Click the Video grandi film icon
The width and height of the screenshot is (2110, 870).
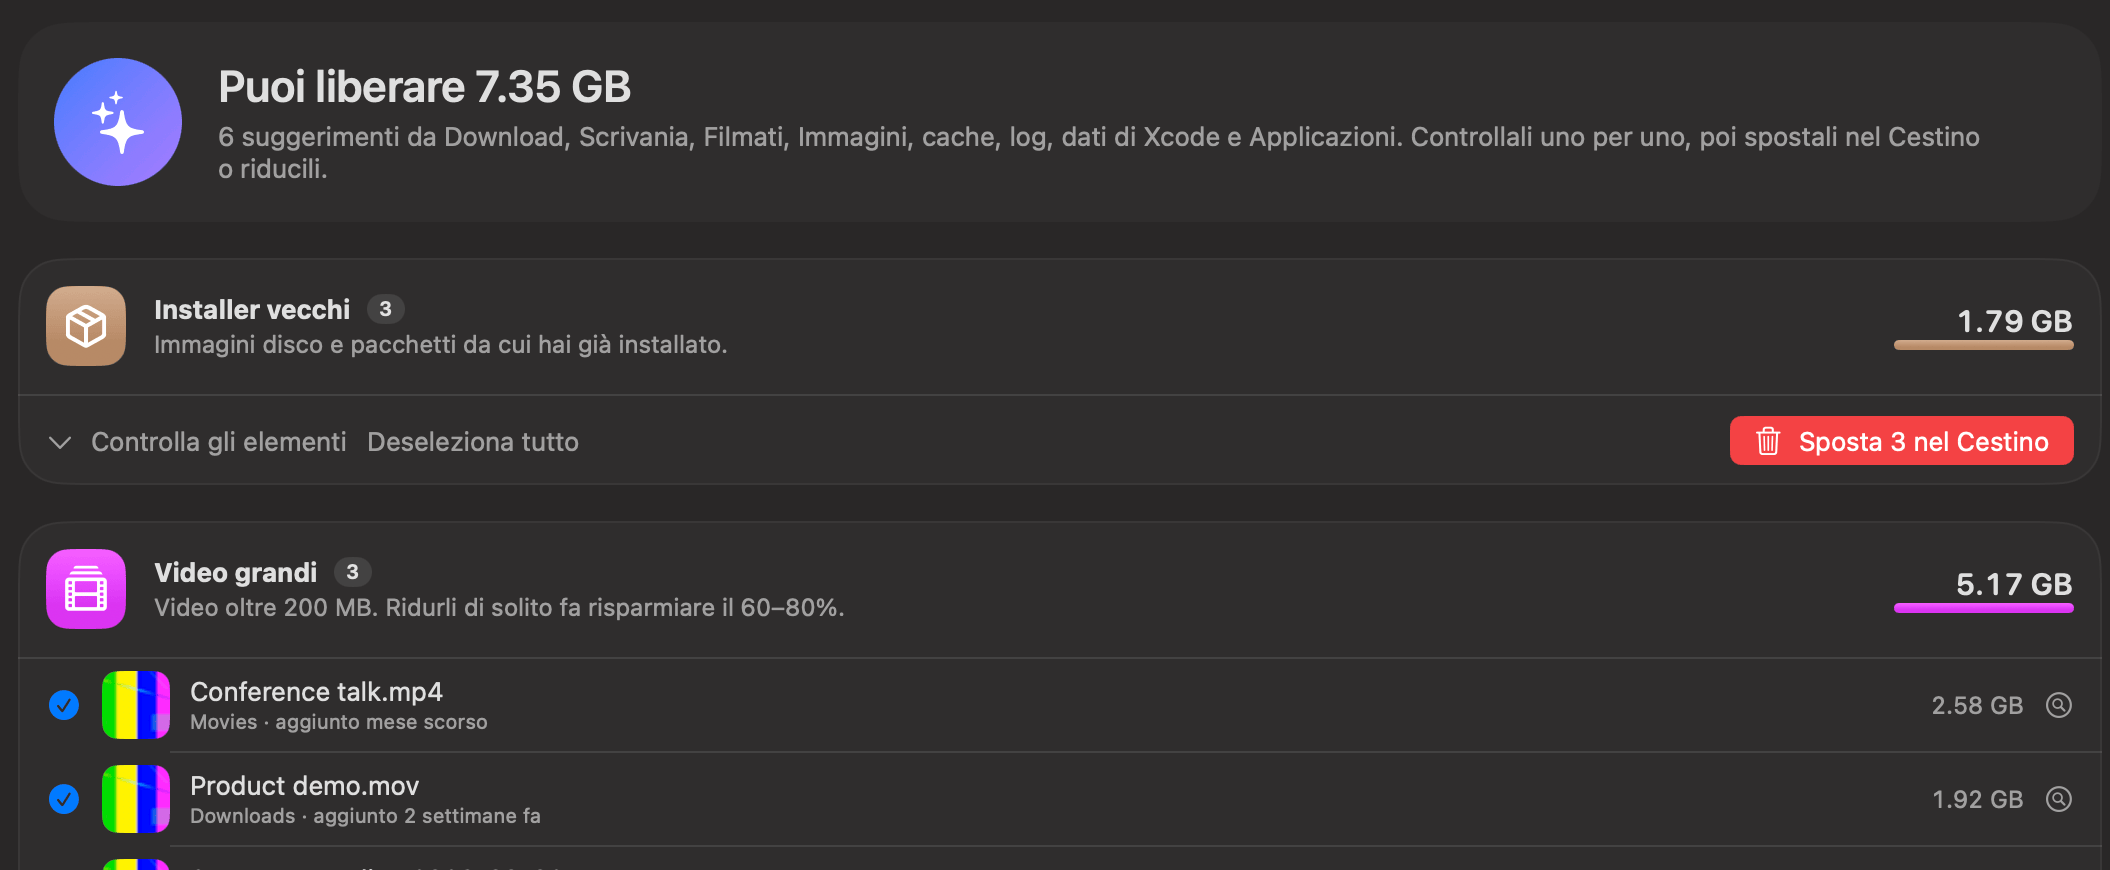[x=86, y=589]
